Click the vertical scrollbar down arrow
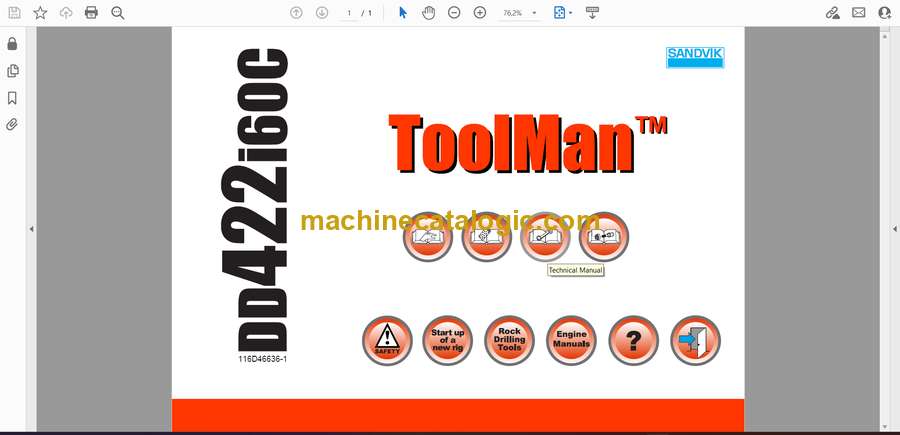The width and height of the screenshot is (900, 435). click(884, 426)
